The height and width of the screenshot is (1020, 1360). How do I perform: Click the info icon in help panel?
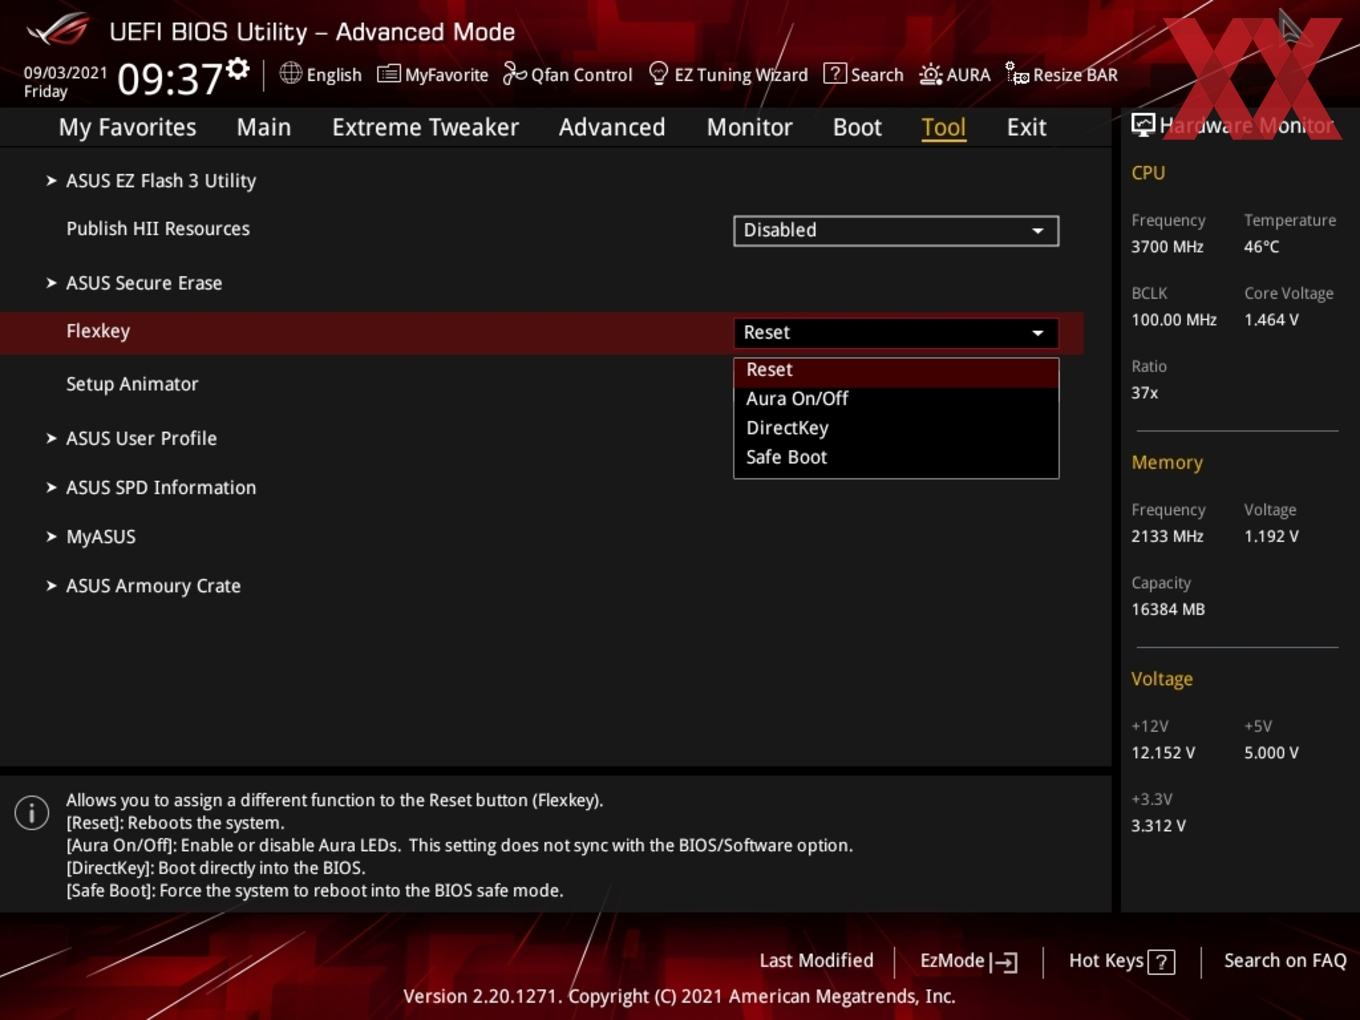[x=32, y=812]
